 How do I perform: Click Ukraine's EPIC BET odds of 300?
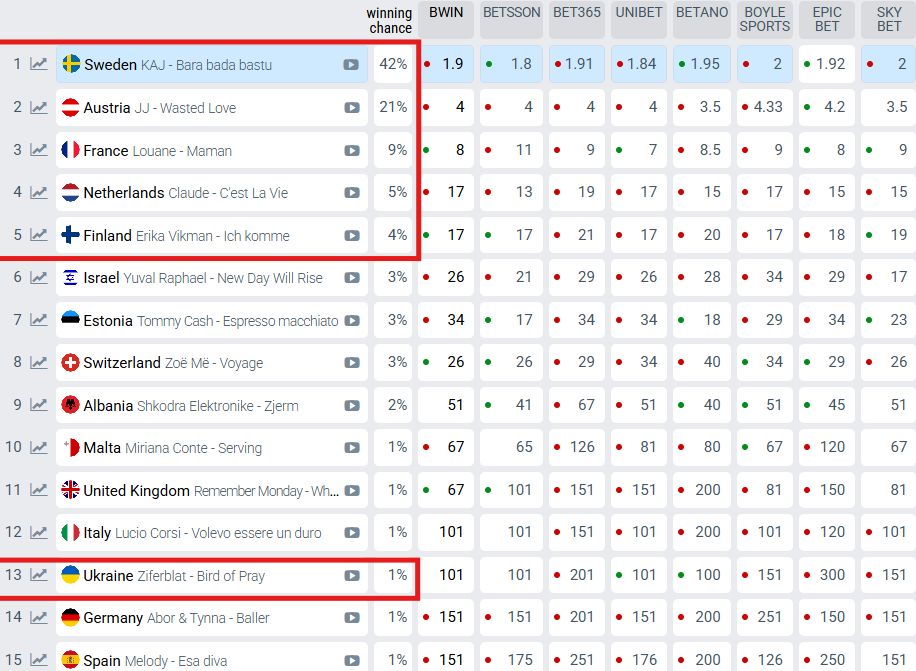coord(830,575)
